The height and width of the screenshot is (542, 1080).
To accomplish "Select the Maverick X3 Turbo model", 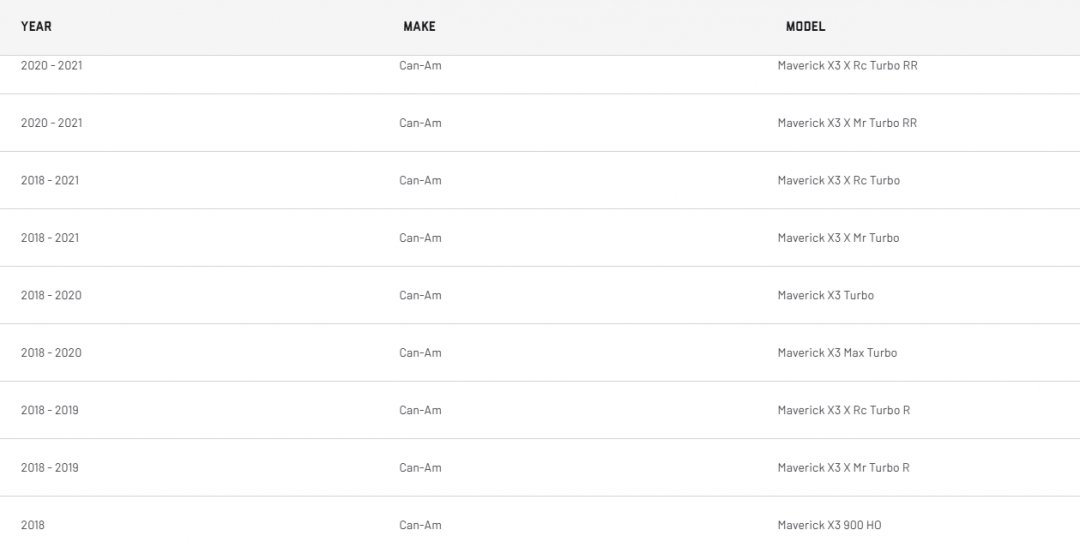I will 825,296.
